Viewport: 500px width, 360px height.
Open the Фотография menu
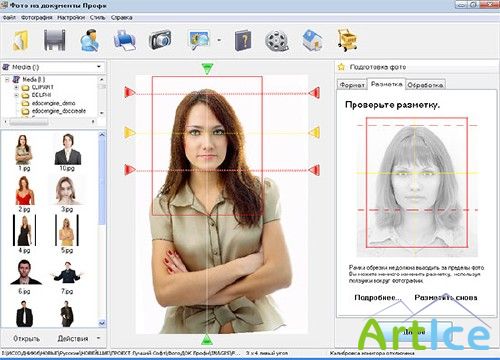pos(36,17)
